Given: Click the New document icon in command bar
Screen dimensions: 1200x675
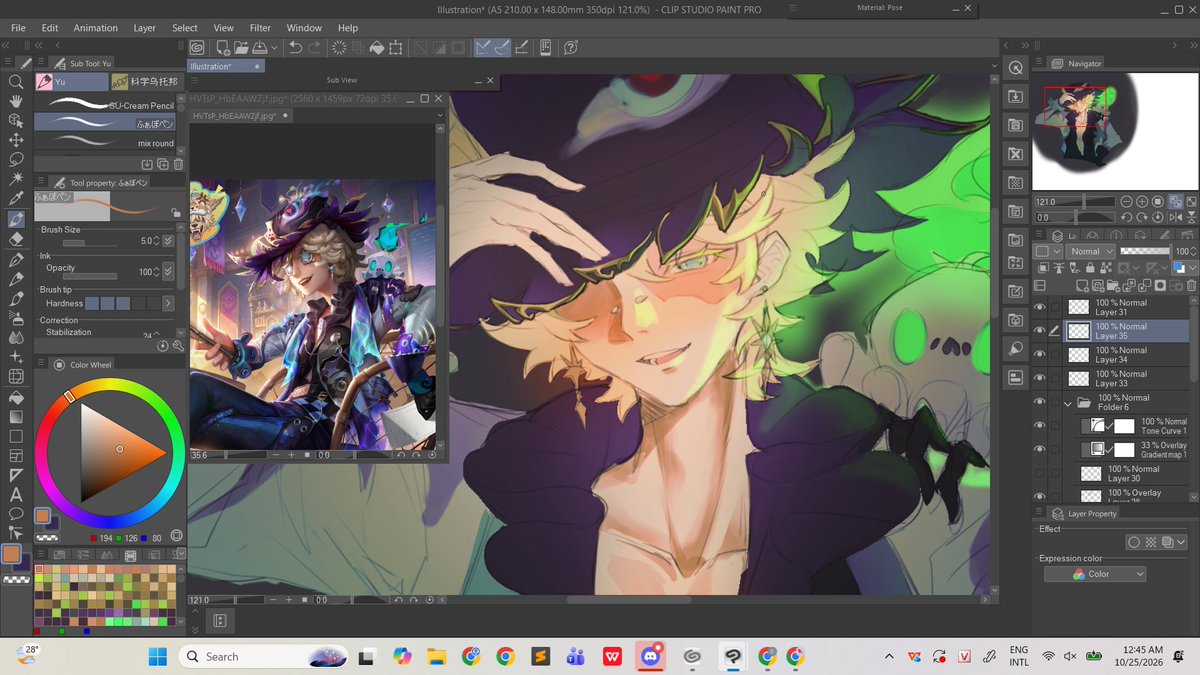Looking at the screenshot, I should (x=222, y=47).
